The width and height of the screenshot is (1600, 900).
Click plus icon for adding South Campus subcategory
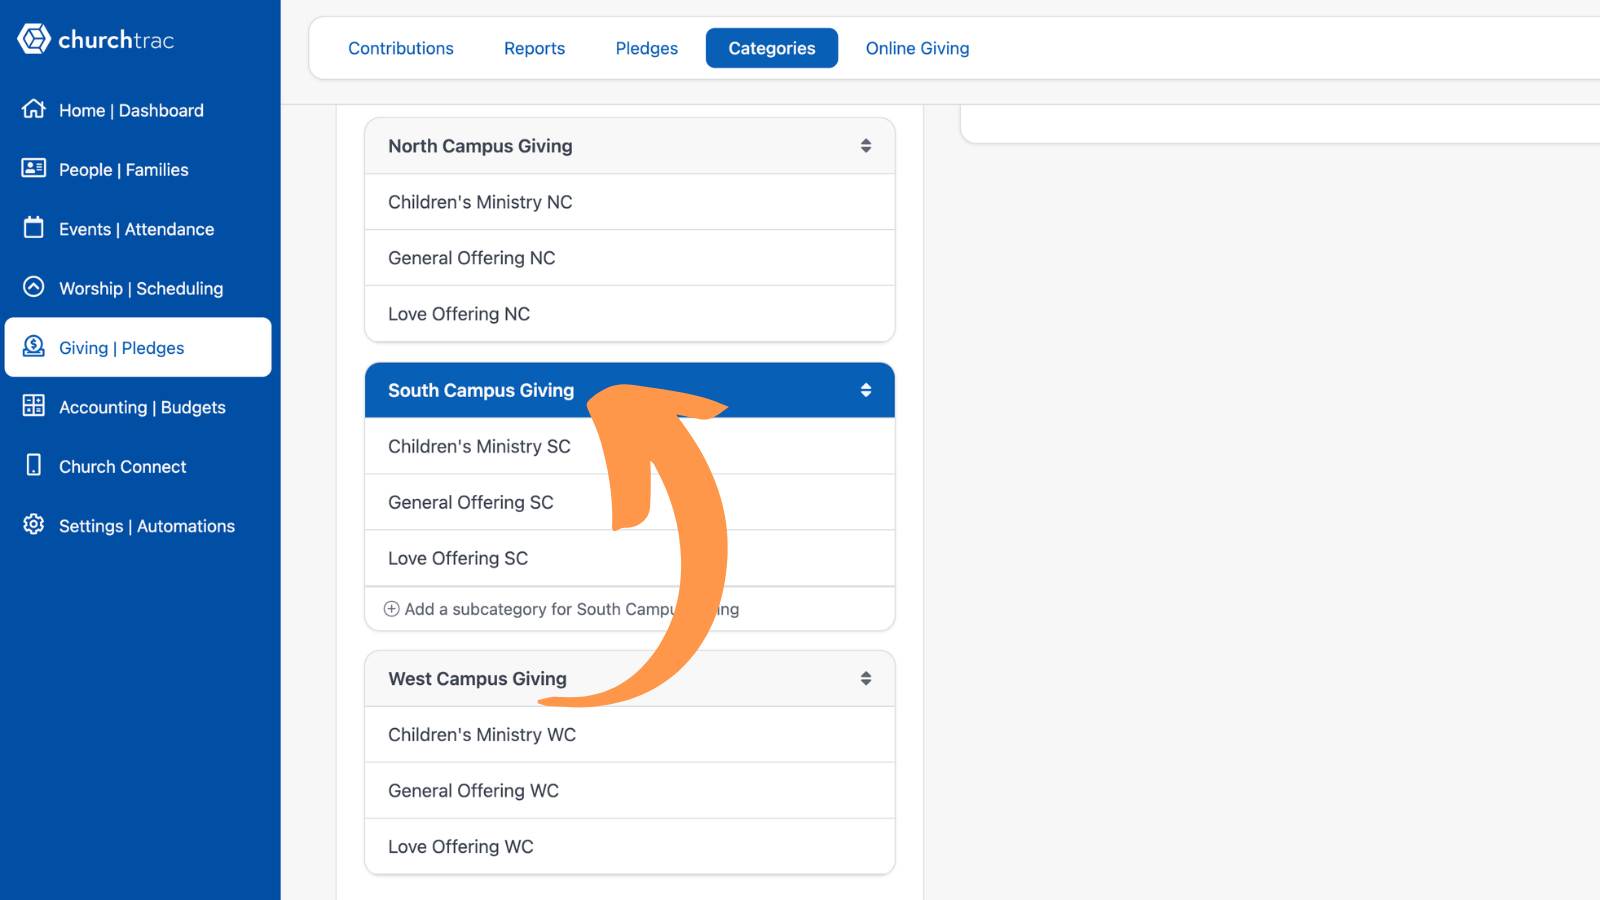[x=392, y=609]
